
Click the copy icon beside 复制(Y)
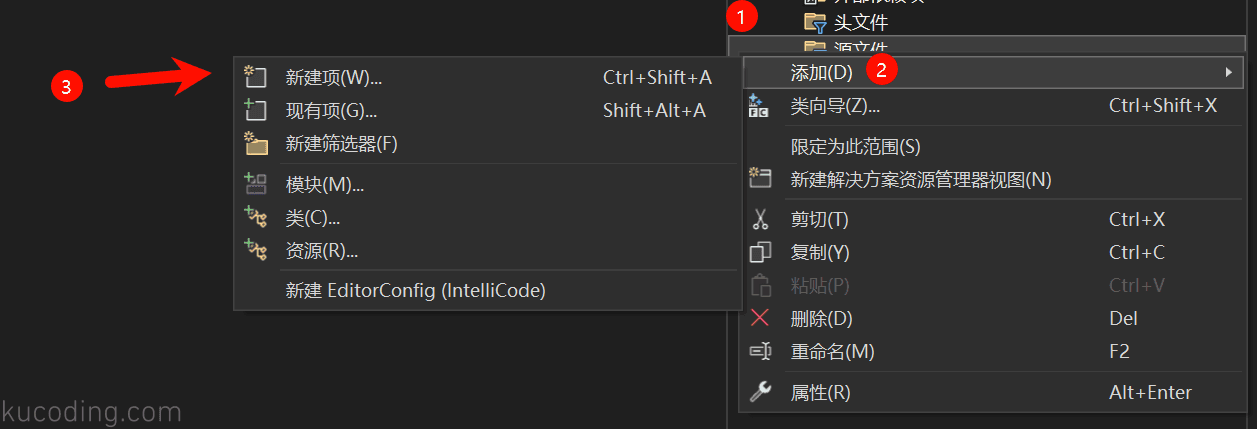760,252
